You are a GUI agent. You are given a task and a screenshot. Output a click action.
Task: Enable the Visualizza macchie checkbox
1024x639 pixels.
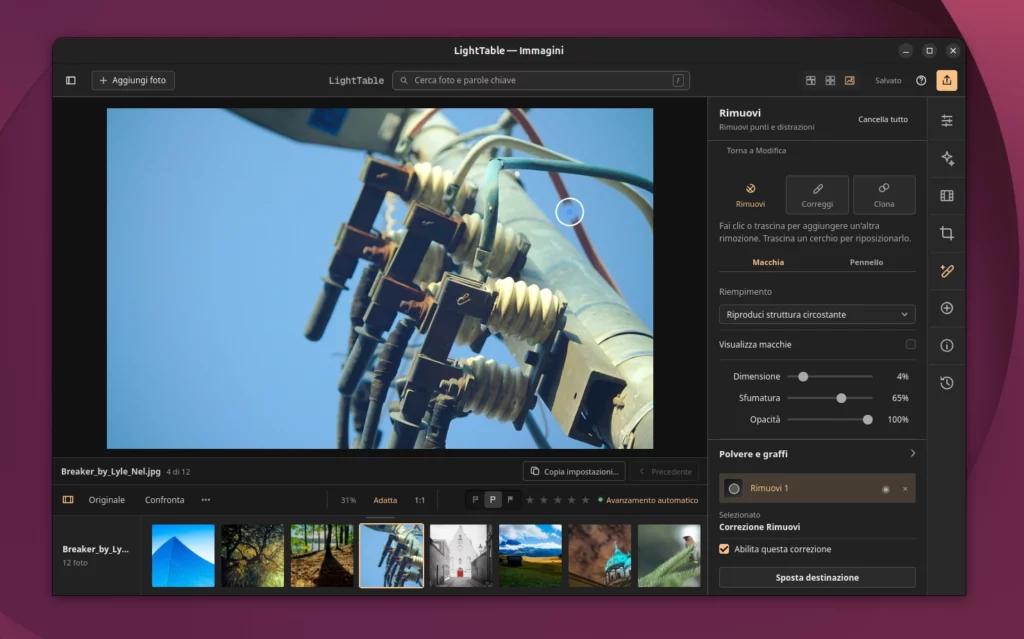(910, 344)
